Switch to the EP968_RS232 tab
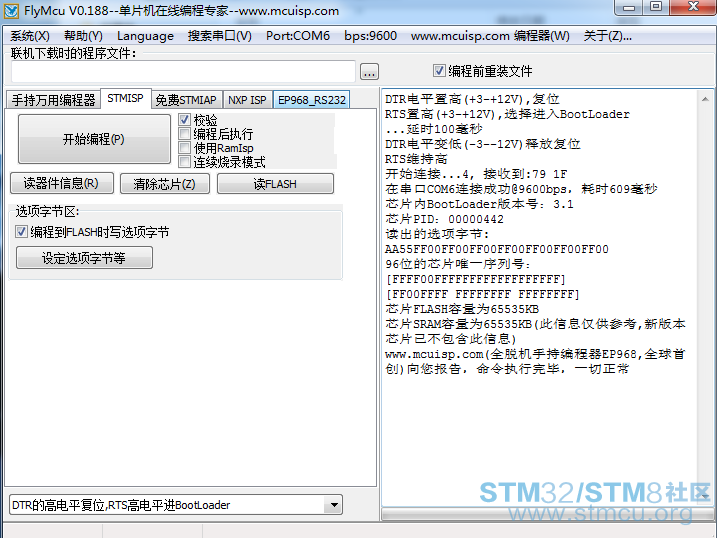The image size is (717, 538). pos(312,100)
